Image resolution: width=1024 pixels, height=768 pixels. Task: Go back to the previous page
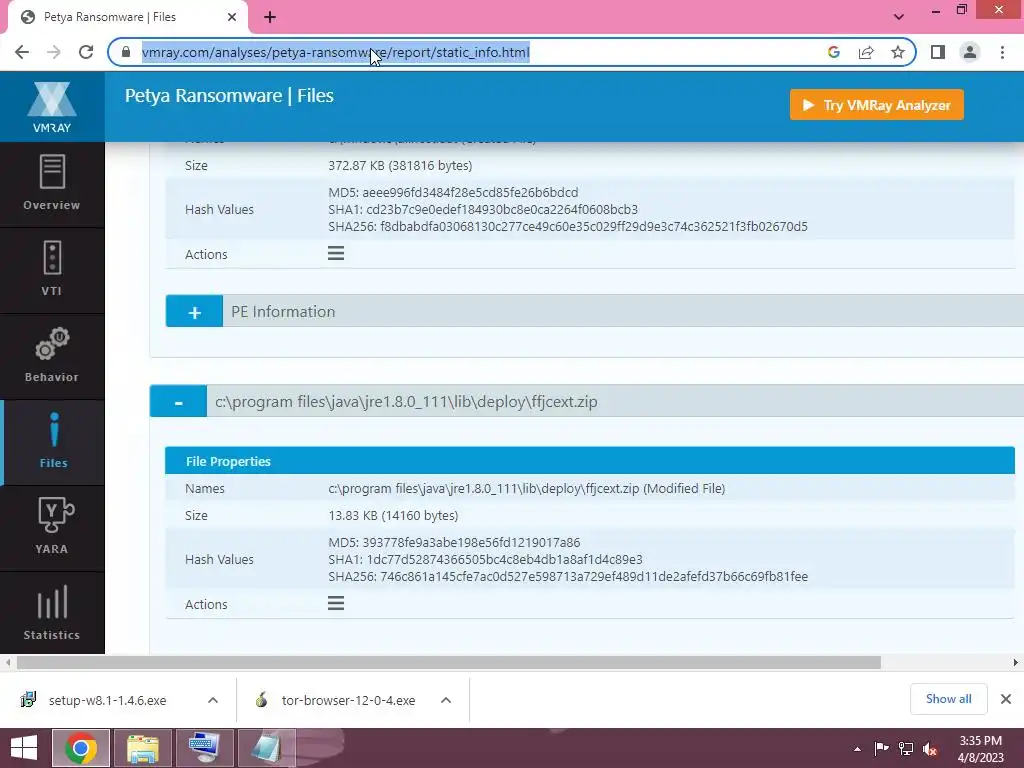tap(22, 52)
